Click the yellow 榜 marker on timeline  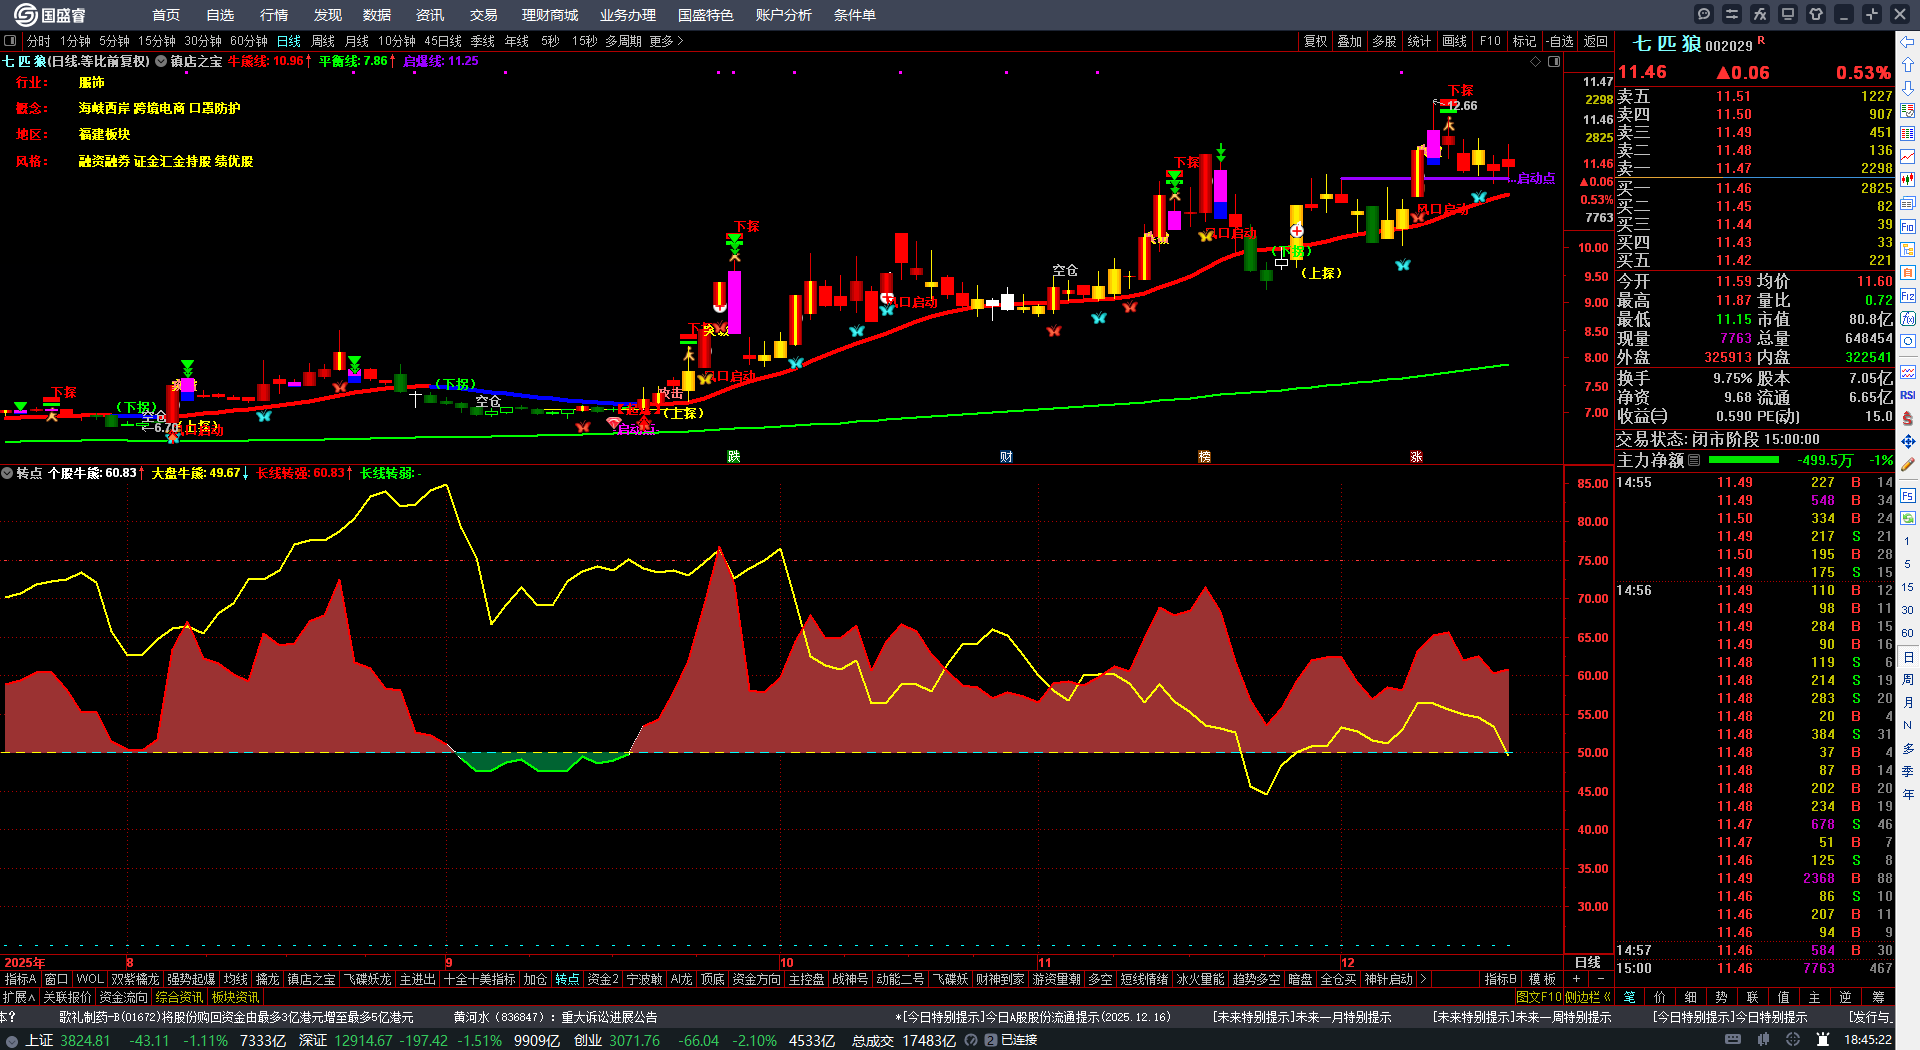pyautogui.click(x=1204, y=457)
